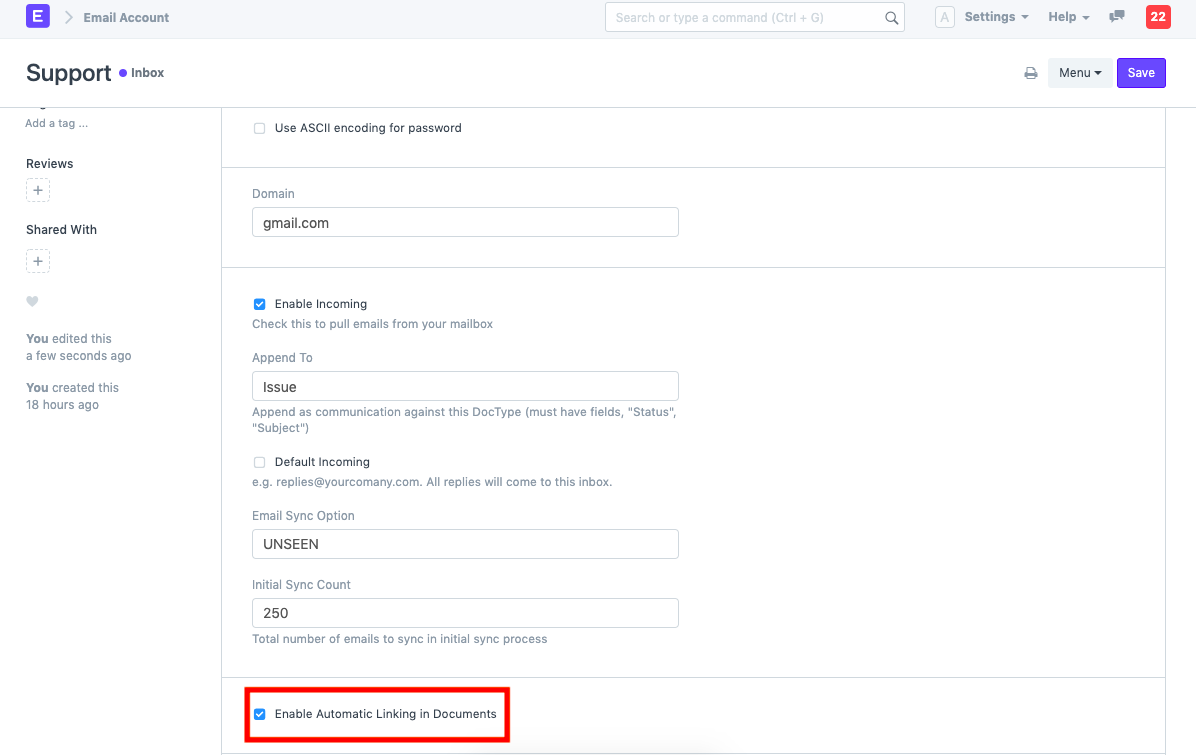The height and width of the screenshot is (755, 1196).
Task: Add a review with the plus icon
Action: 37,190
